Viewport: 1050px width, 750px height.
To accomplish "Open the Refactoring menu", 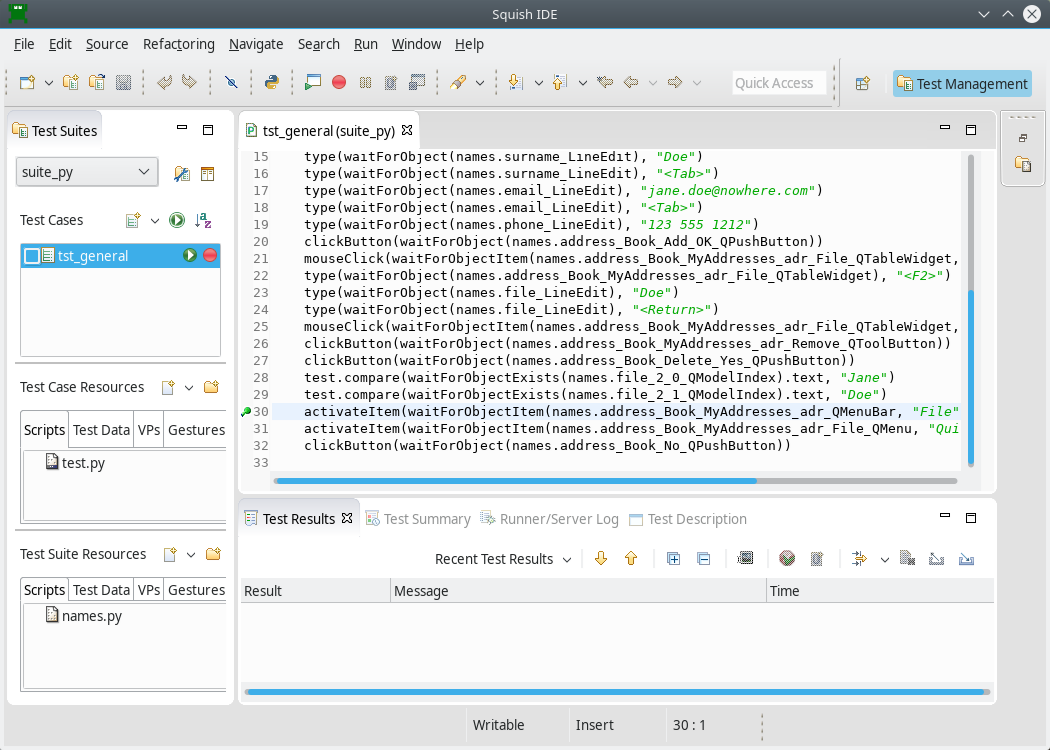I will (178, 44).
